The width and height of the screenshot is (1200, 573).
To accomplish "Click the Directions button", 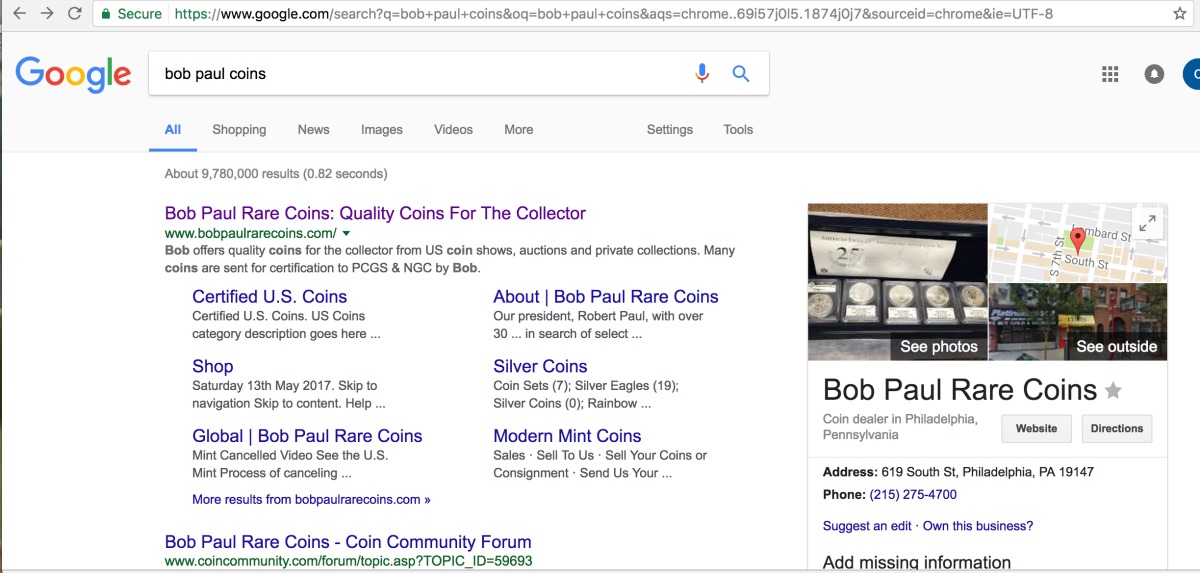I will (1117, 429).
